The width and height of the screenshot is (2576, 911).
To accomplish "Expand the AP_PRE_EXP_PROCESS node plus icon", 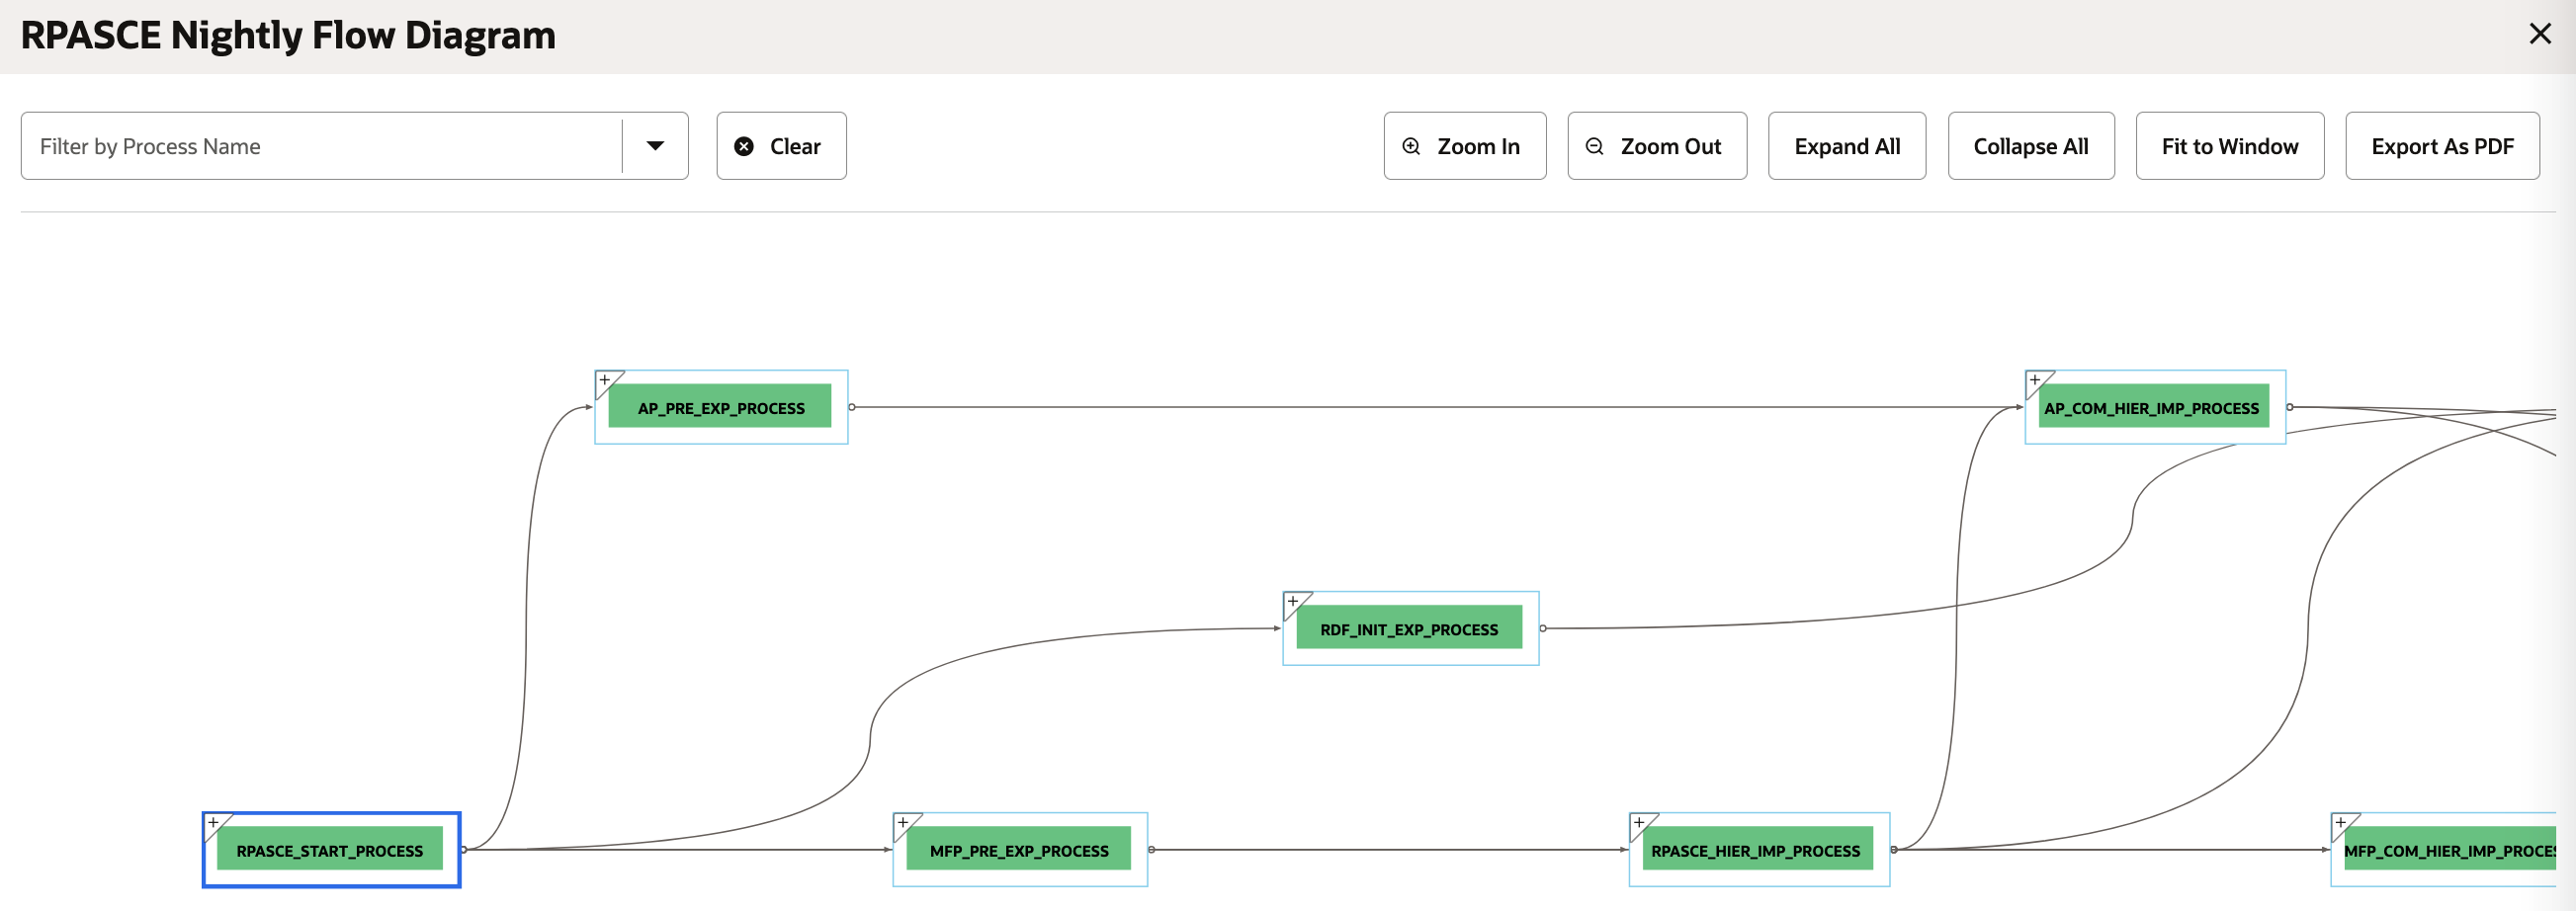I will point(605,380).
